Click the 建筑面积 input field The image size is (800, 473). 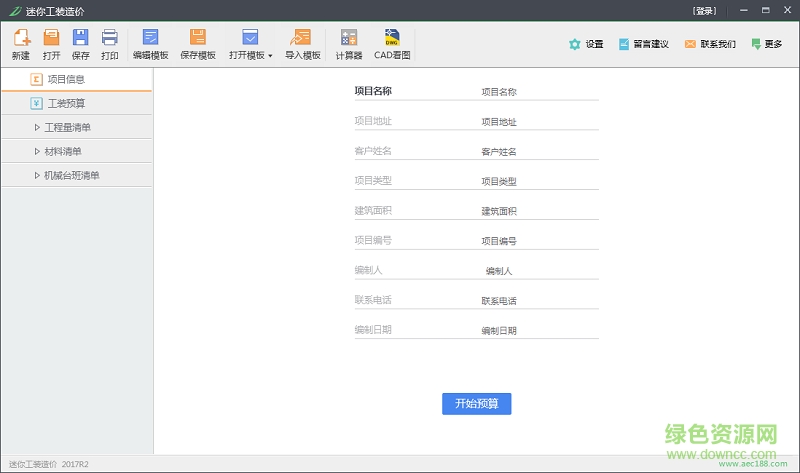(499, 211)
